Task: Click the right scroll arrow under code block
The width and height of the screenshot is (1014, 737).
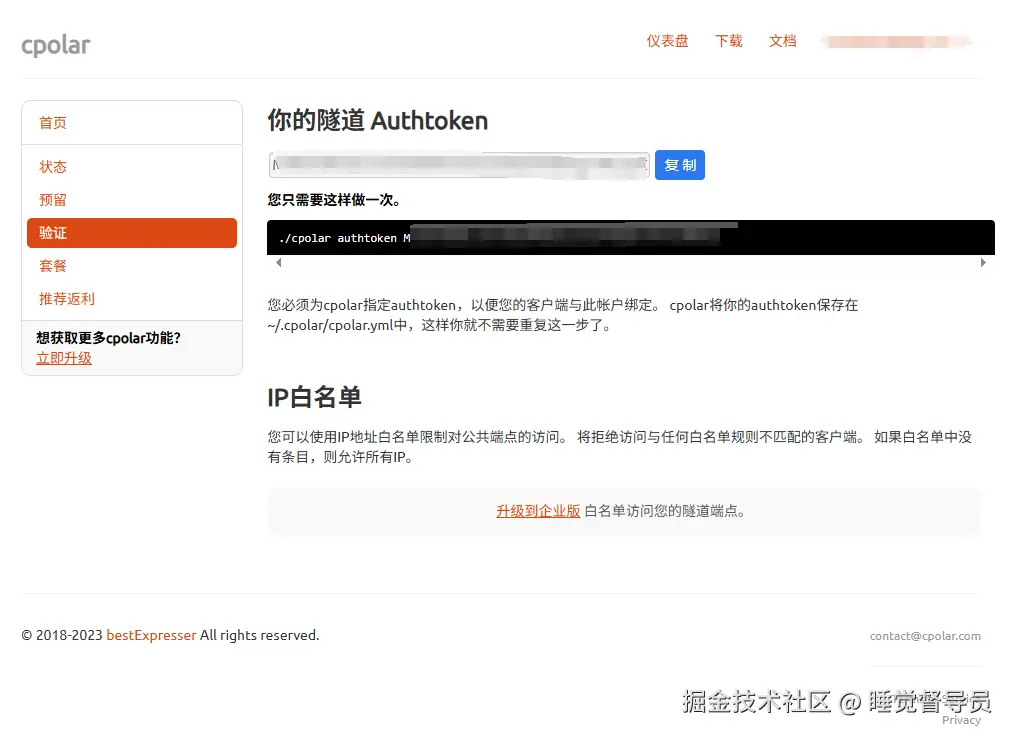Action: pos(983,262)
